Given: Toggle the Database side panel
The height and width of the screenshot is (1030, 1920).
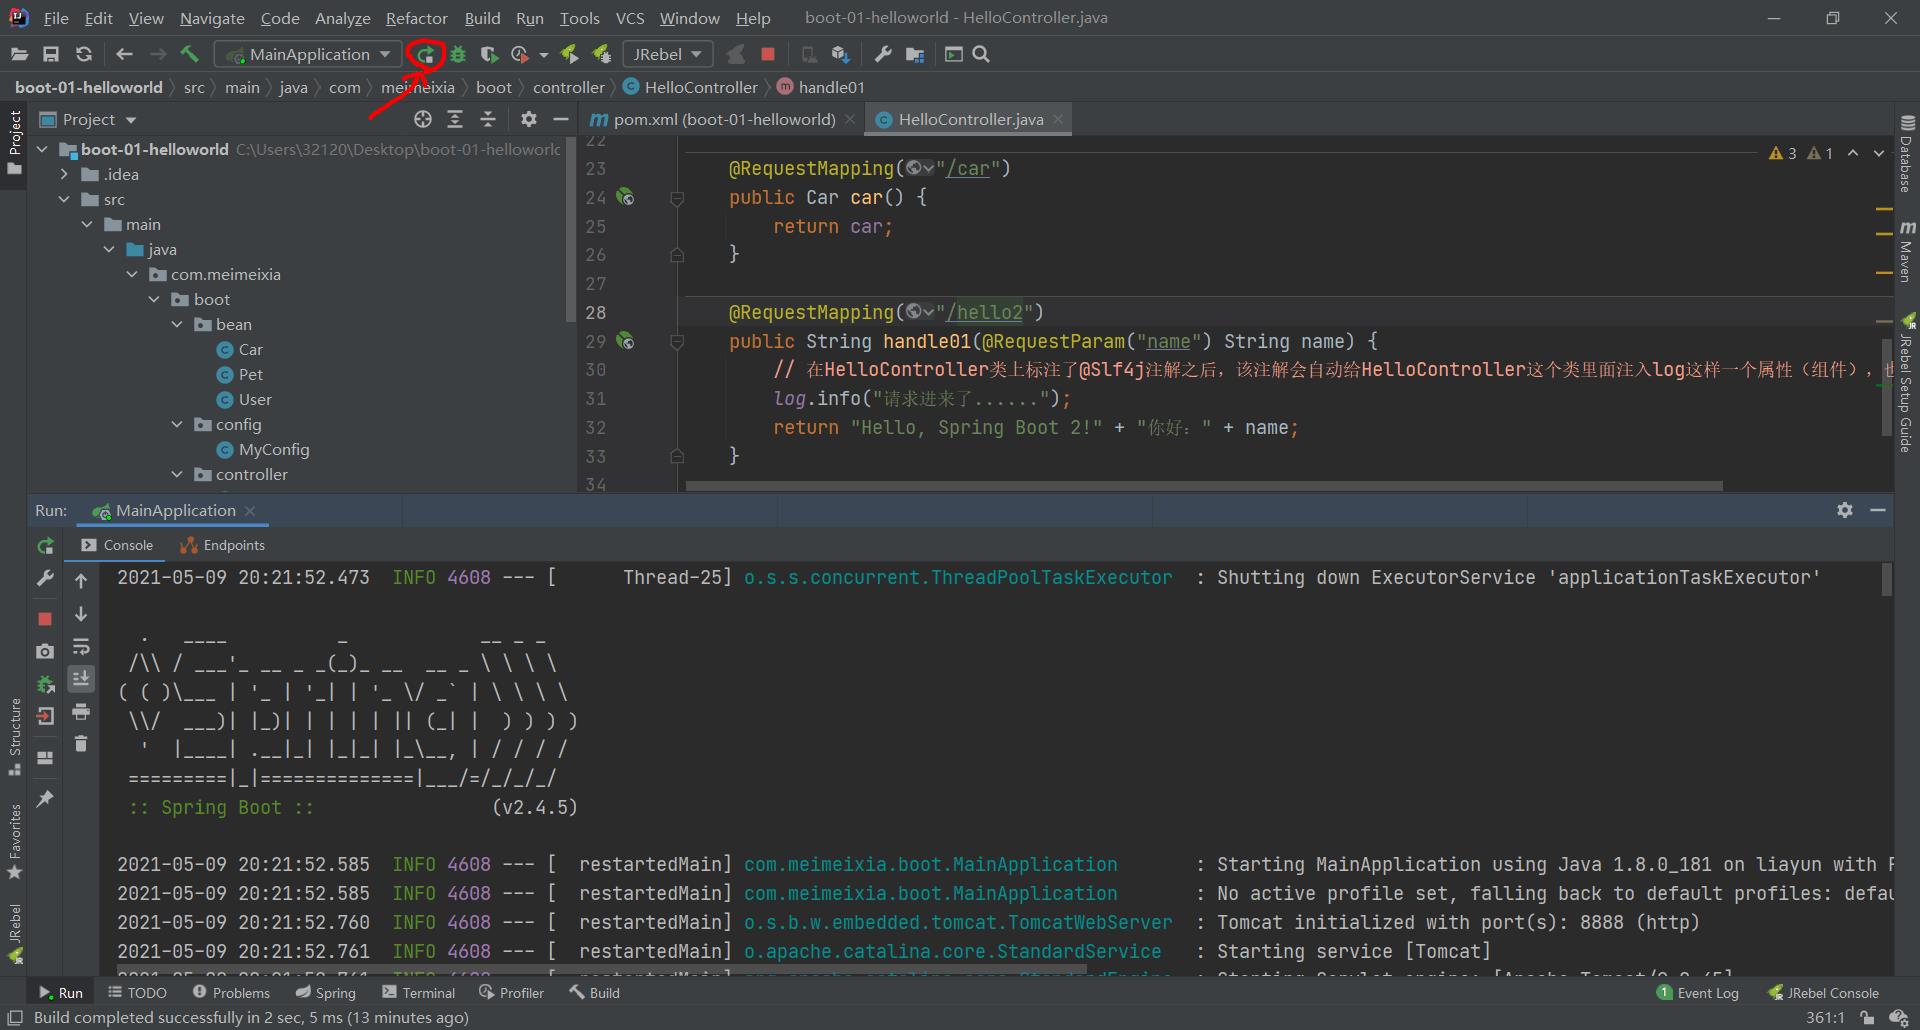Looking at the screenshot, I should (x=1906, y=154).
